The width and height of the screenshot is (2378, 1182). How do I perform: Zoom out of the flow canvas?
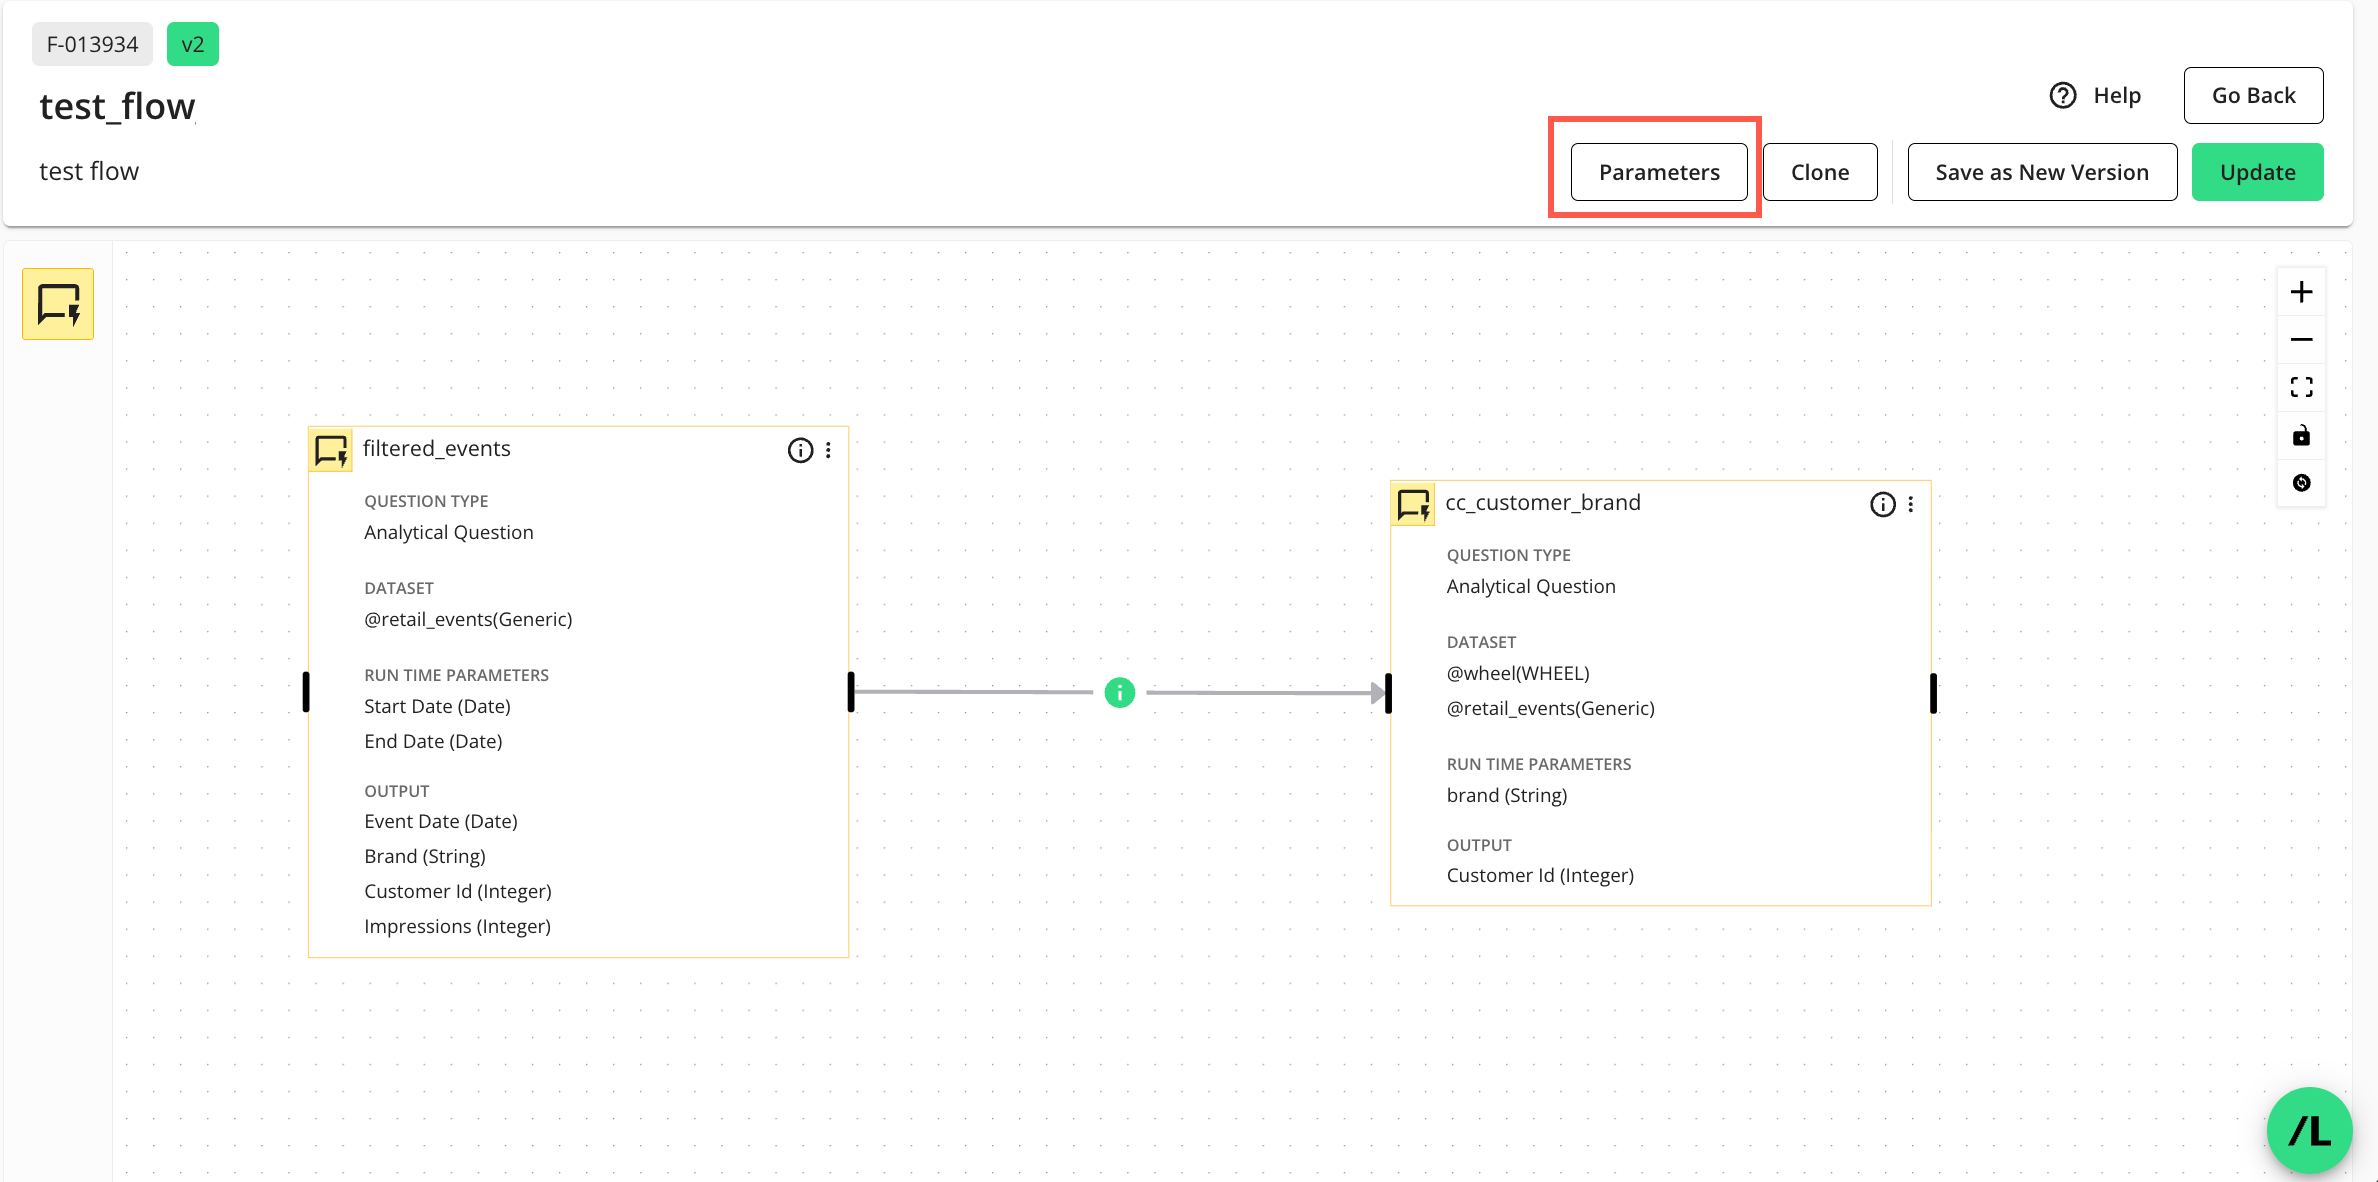coord(2301,340)
